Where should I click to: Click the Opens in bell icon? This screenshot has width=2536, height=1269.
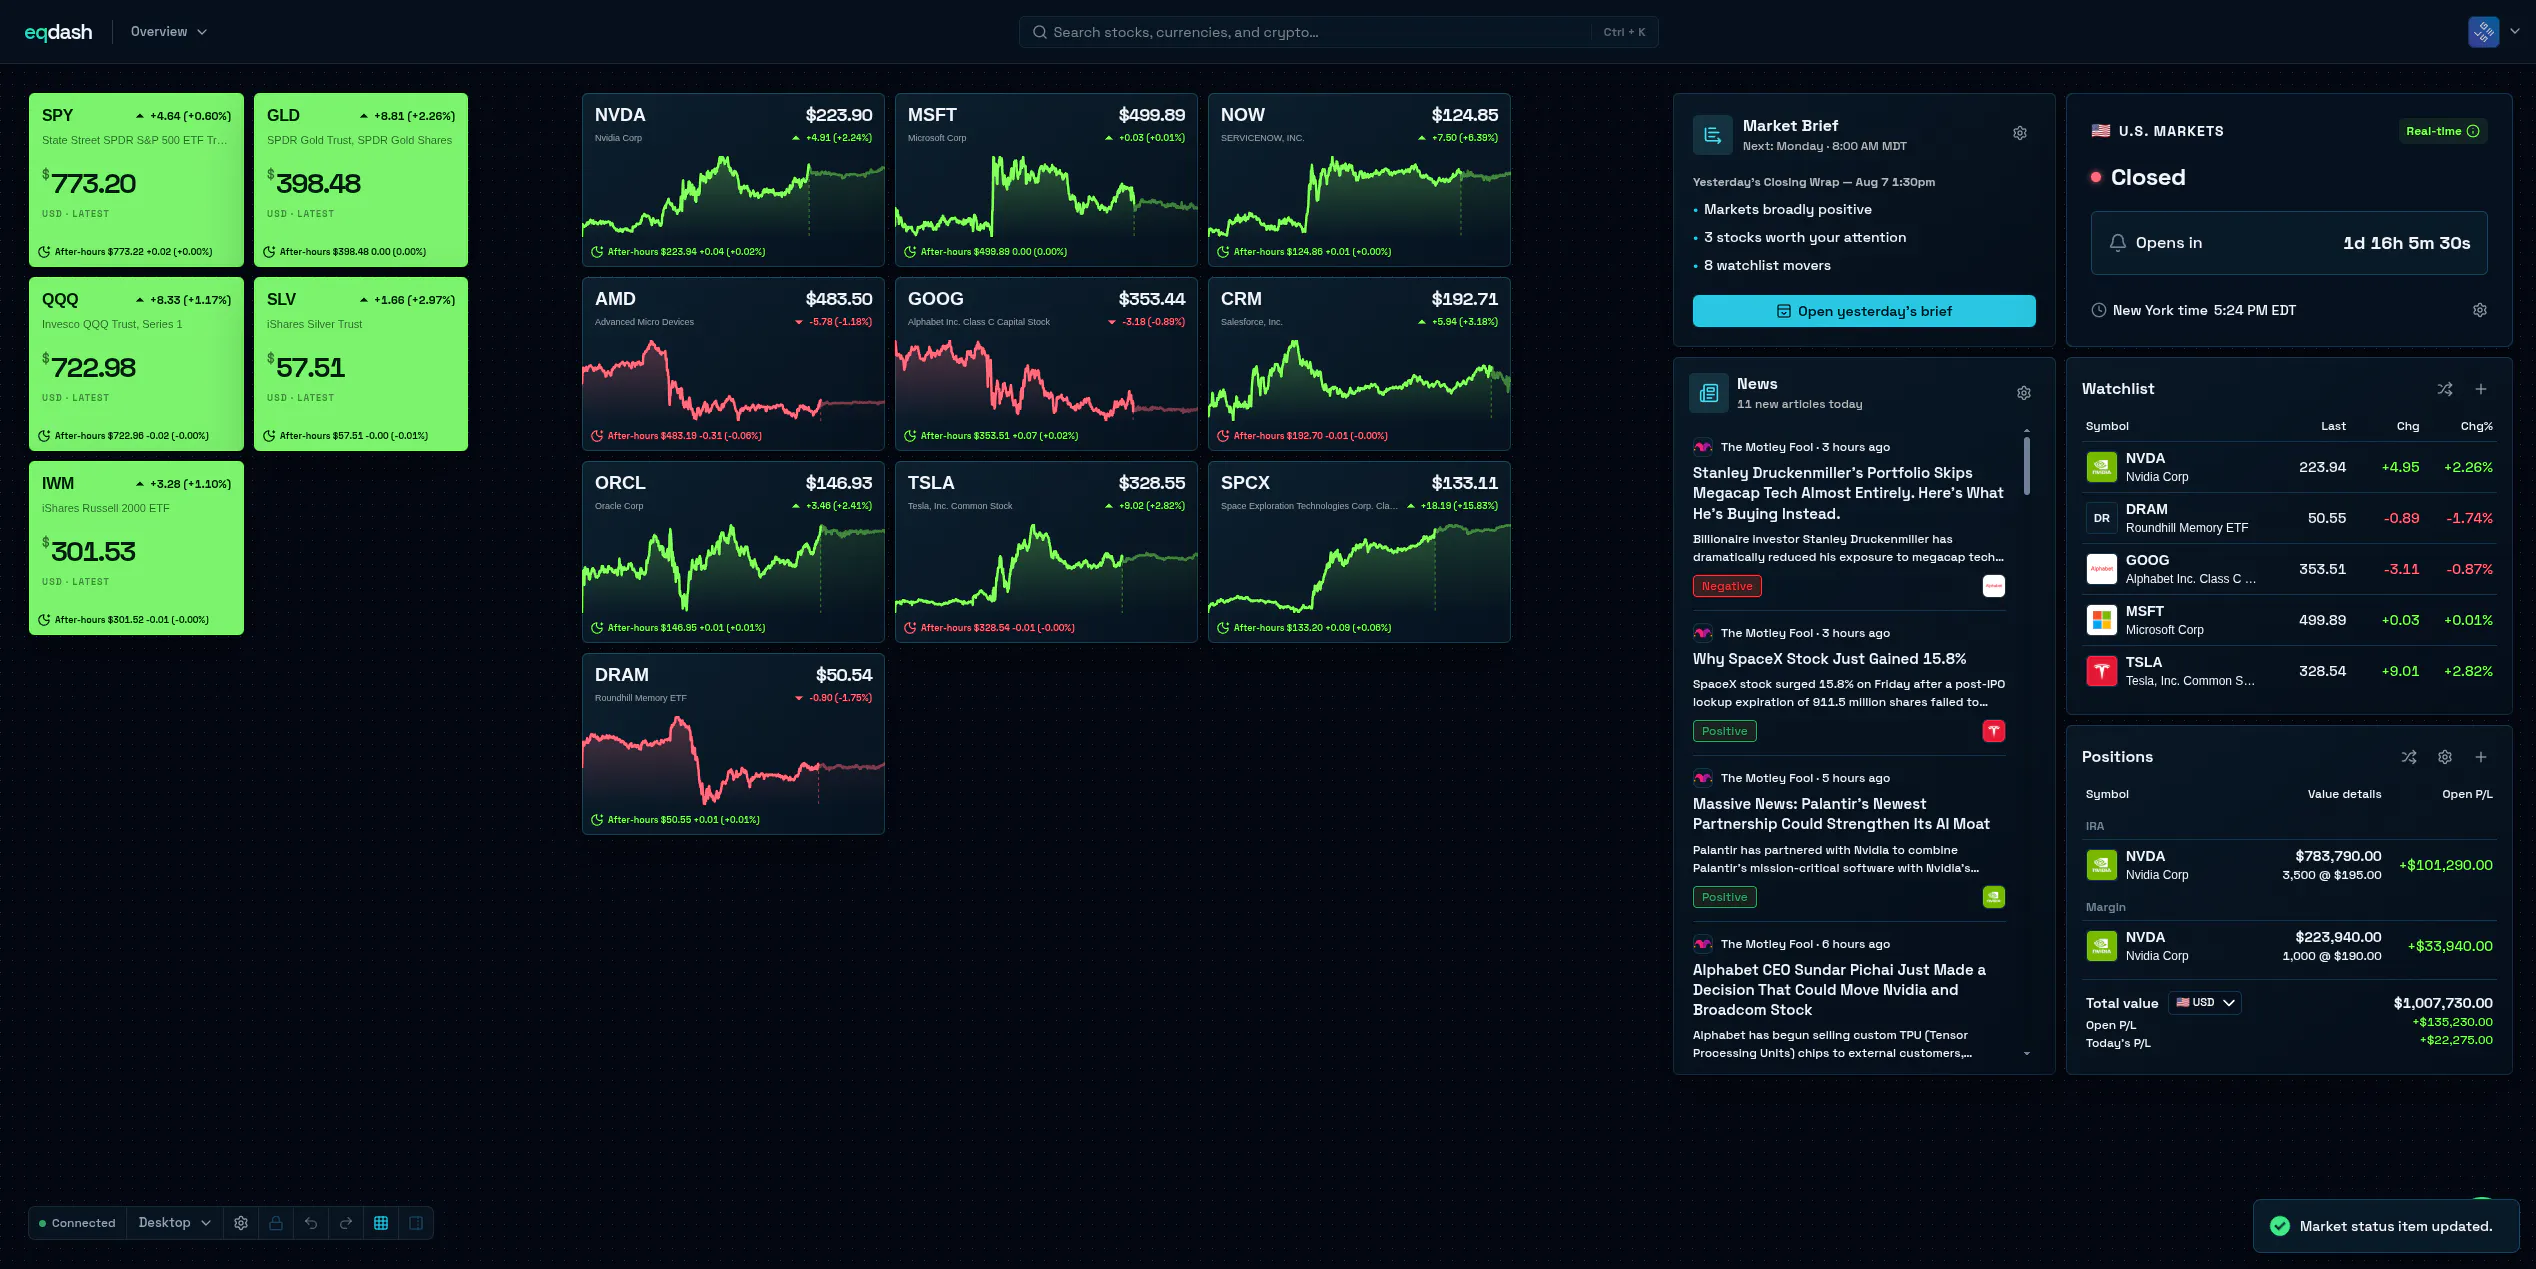2117,243
